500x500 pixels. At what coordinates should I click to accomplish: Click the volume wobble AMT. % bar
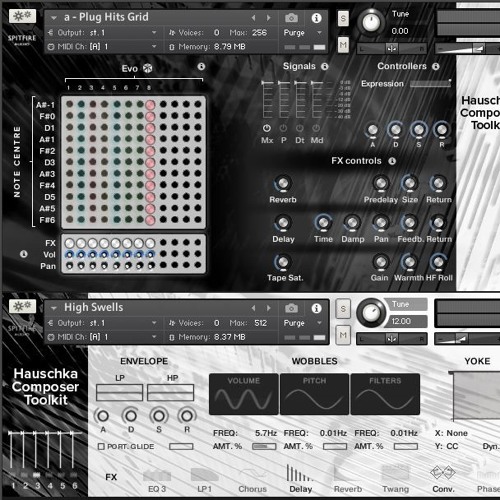264,446
